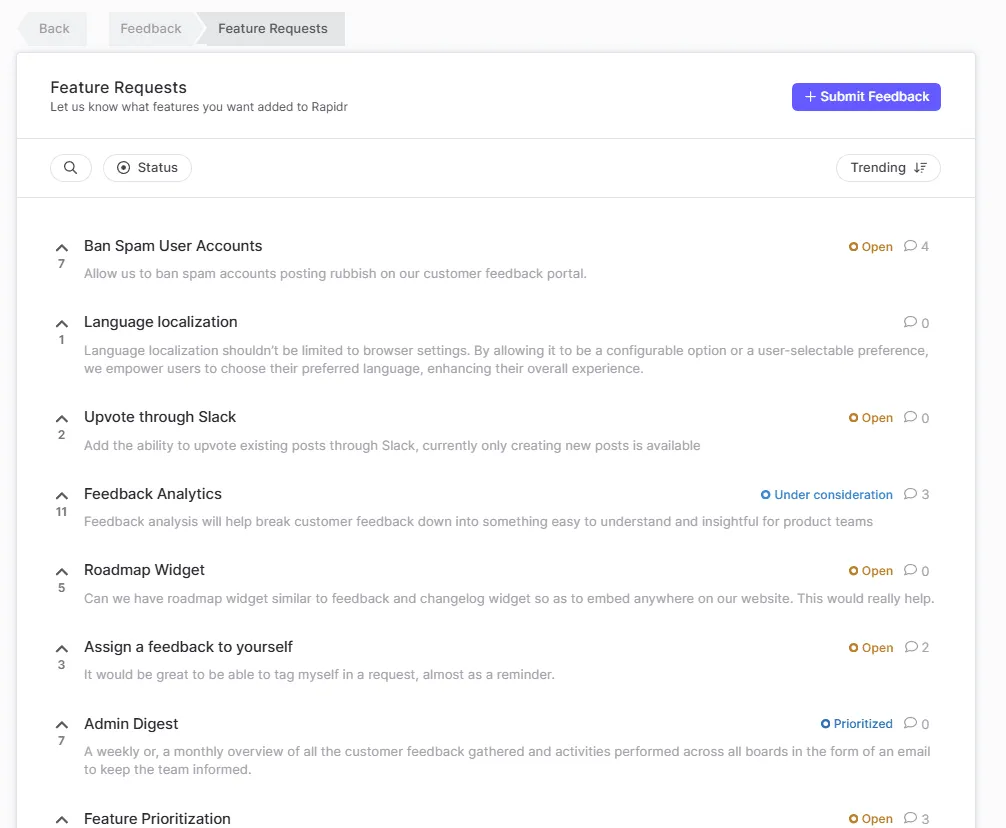Open comments on Feedback Analytics post
Screen dimensions: 1006x828
pos(916,494)
